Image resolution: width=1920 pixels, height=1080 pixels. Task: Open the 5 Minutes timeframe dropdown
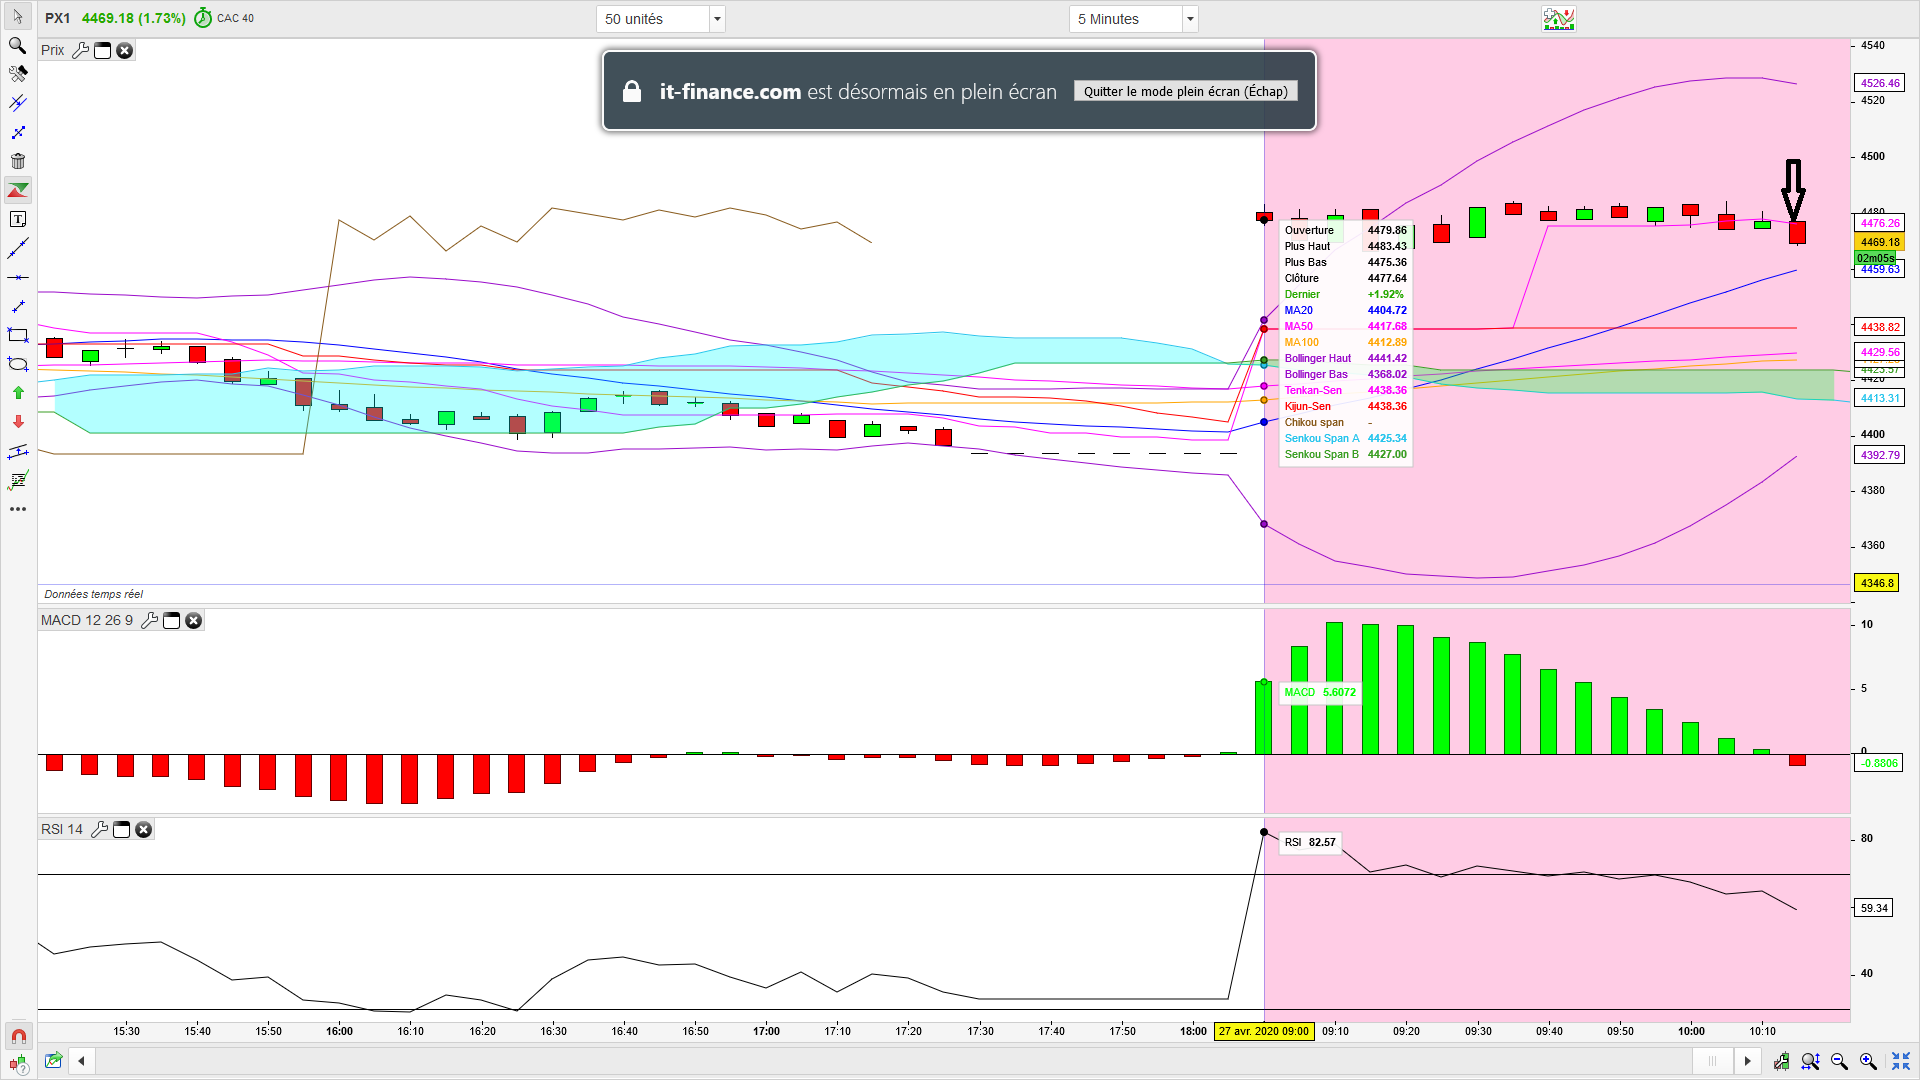point(1189,19)
